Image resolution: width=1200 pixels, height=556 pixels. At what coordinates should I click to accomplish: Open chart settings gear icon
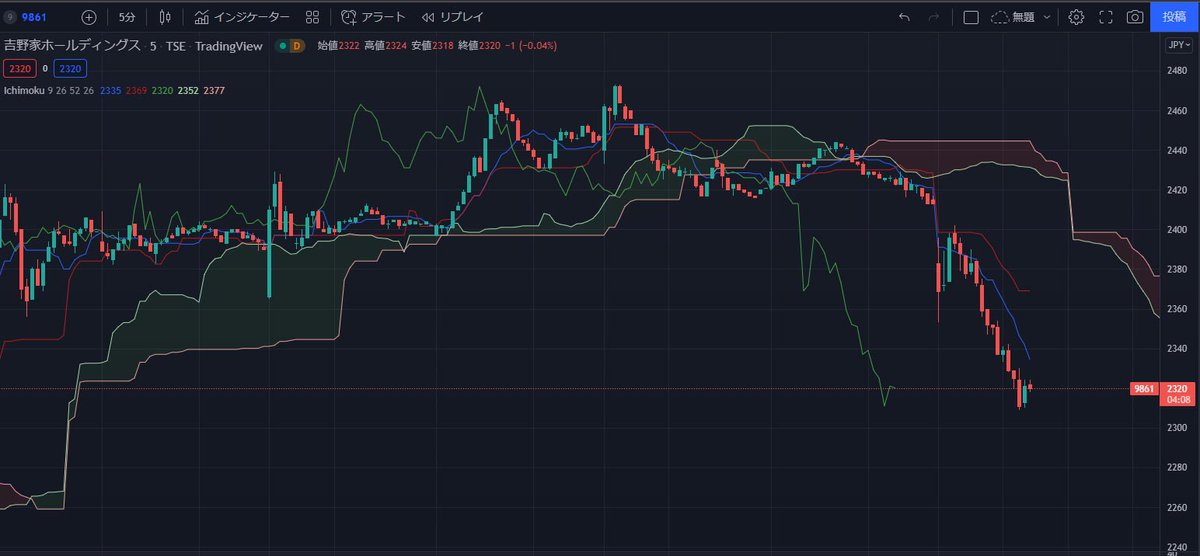coord(1076,17)
